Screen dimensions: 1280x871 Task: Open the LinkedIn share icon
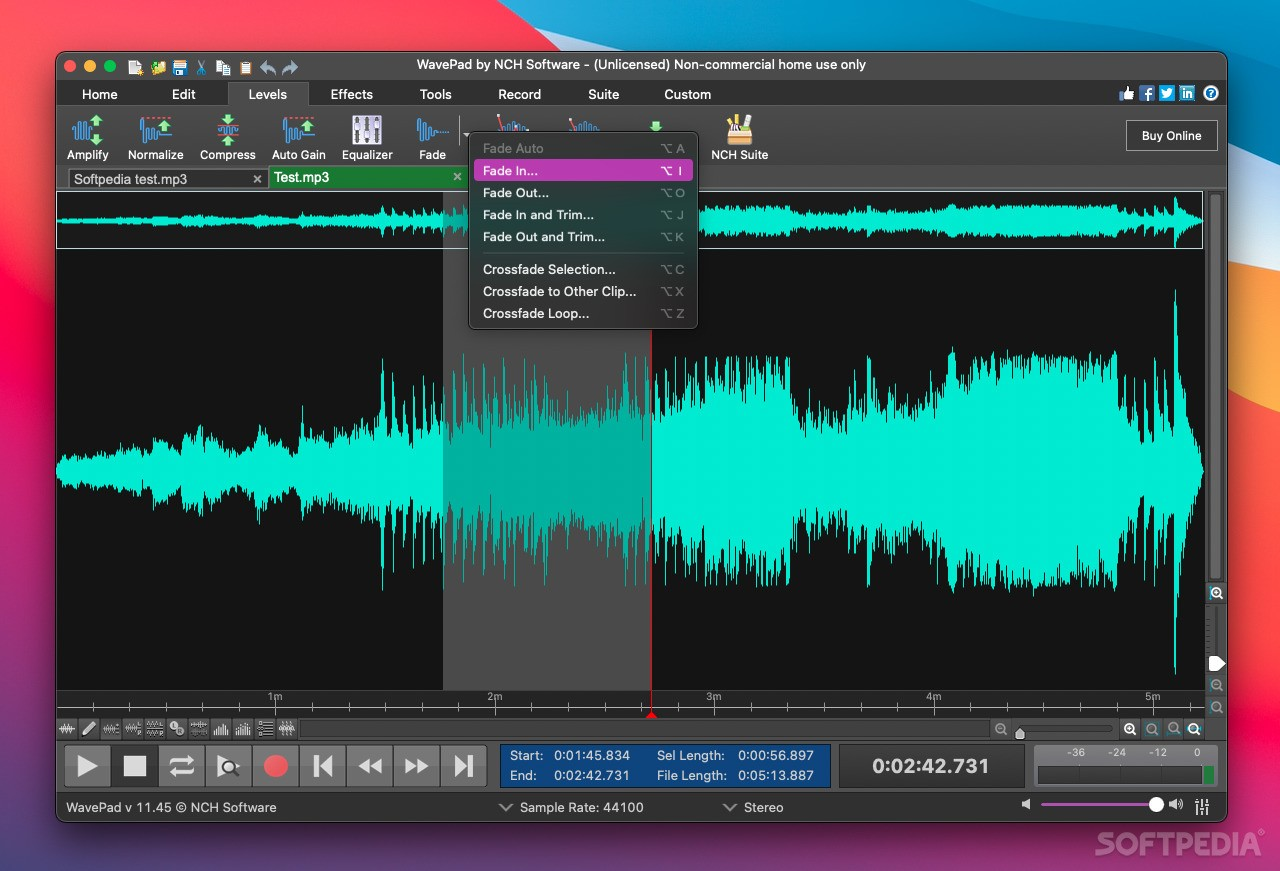pyautogui.click(x=1187, y=93)
